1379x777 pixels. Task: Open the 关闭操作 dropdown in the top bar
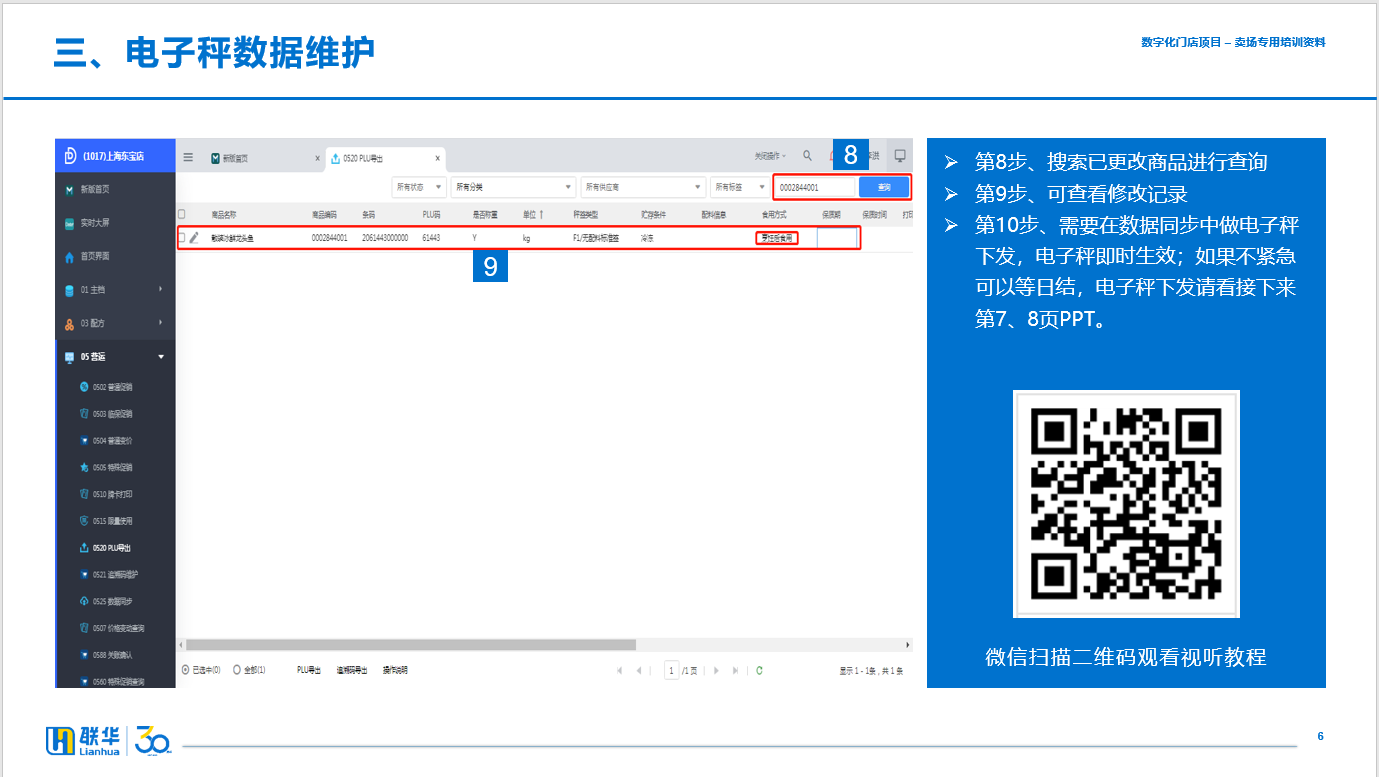point(770,156)
